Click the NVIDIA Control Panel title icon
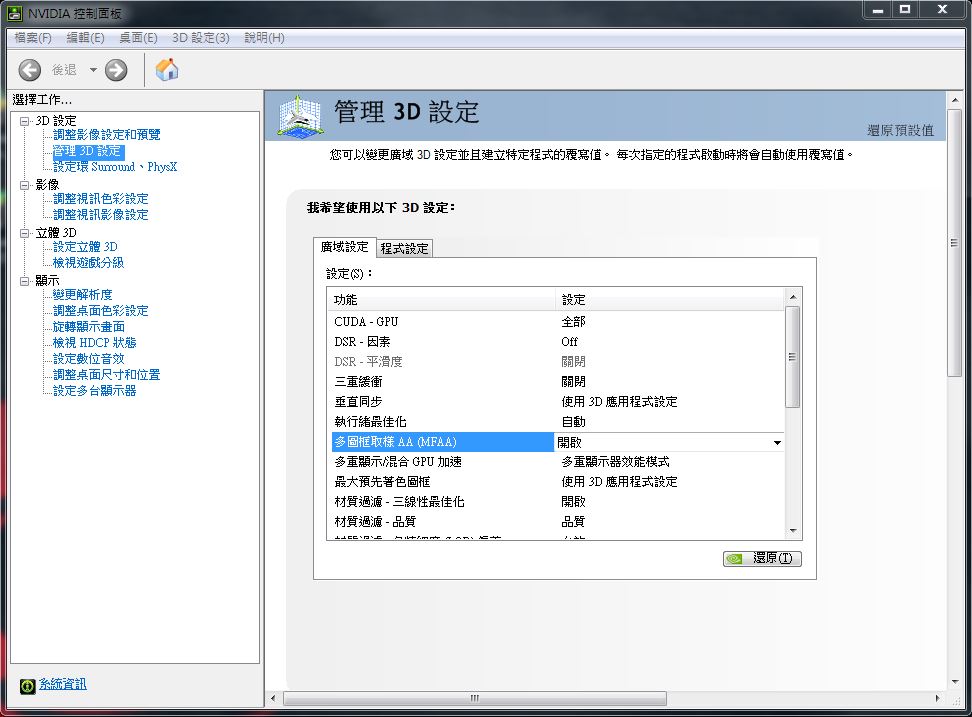972x717 pixels. coord(14,13)
